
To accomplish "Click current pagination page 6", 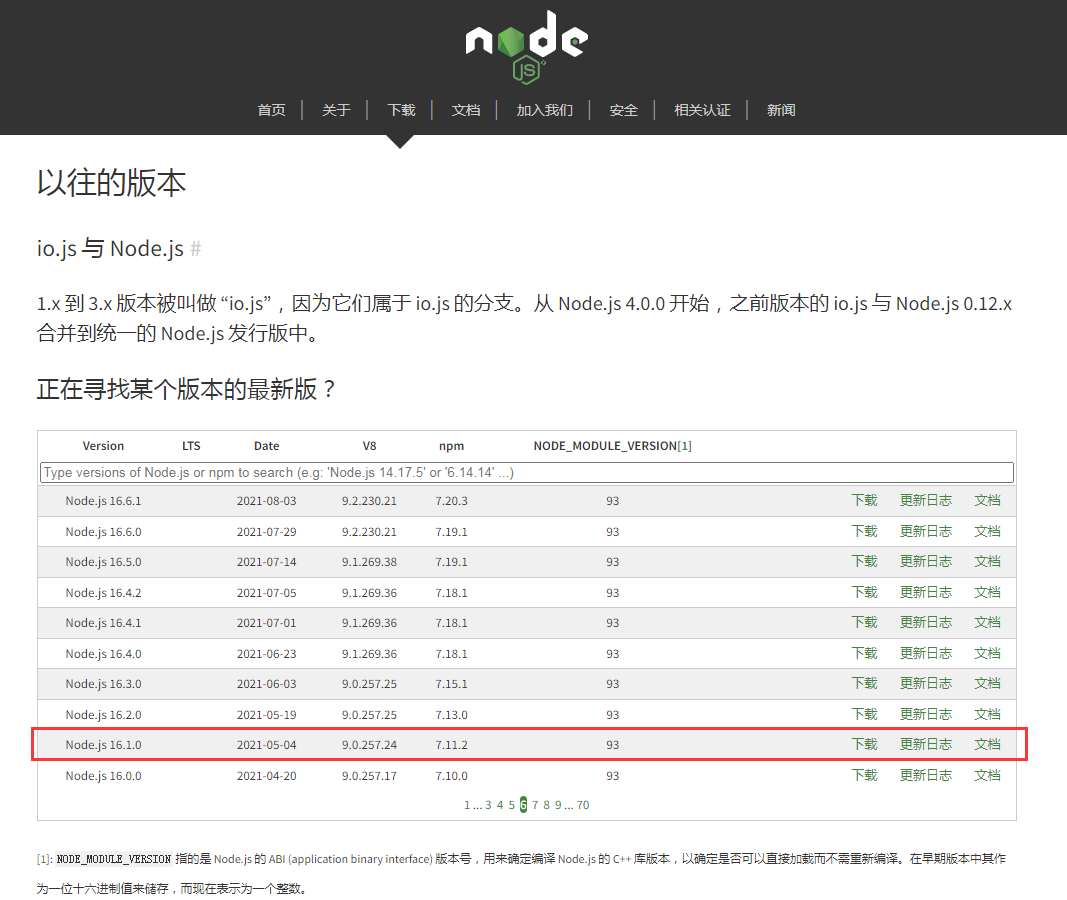I will click(x=523, y=805).
